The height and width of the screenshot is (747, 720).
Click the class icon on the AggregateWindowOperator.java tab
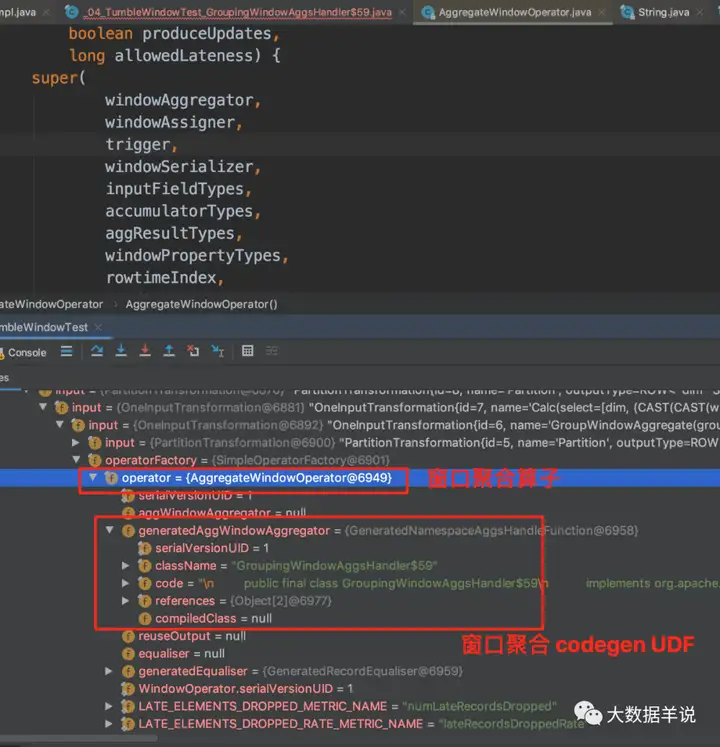[428, 12]
